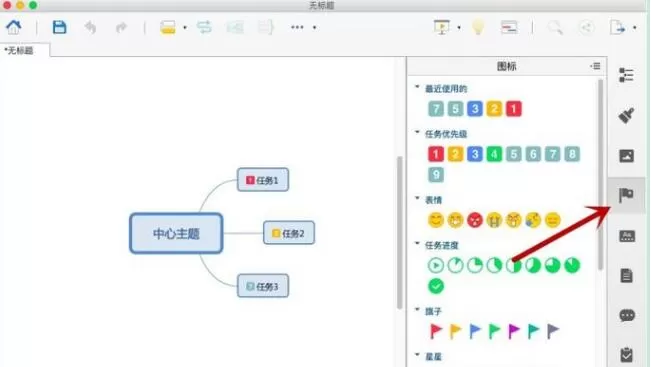Open the search magnifier icon
The image size is (651, 367).
[x=555, y=28]
